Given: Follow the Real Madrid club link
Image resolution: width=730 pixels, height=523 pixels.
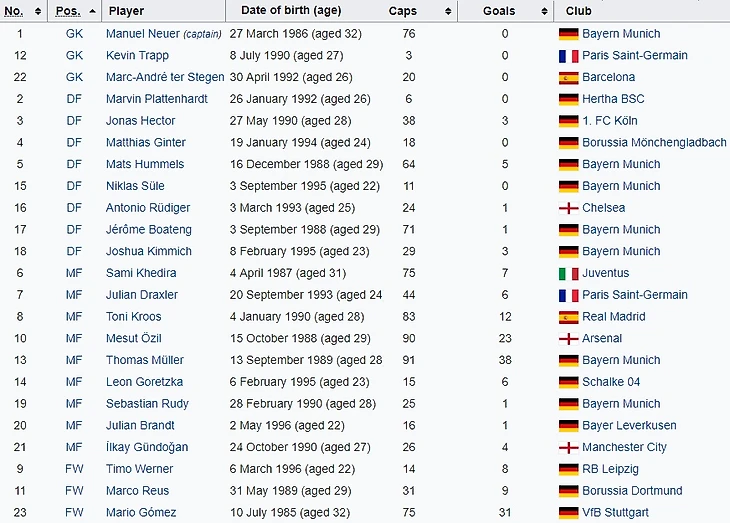Looking at the screenshot, I should [x=614, y=317].
